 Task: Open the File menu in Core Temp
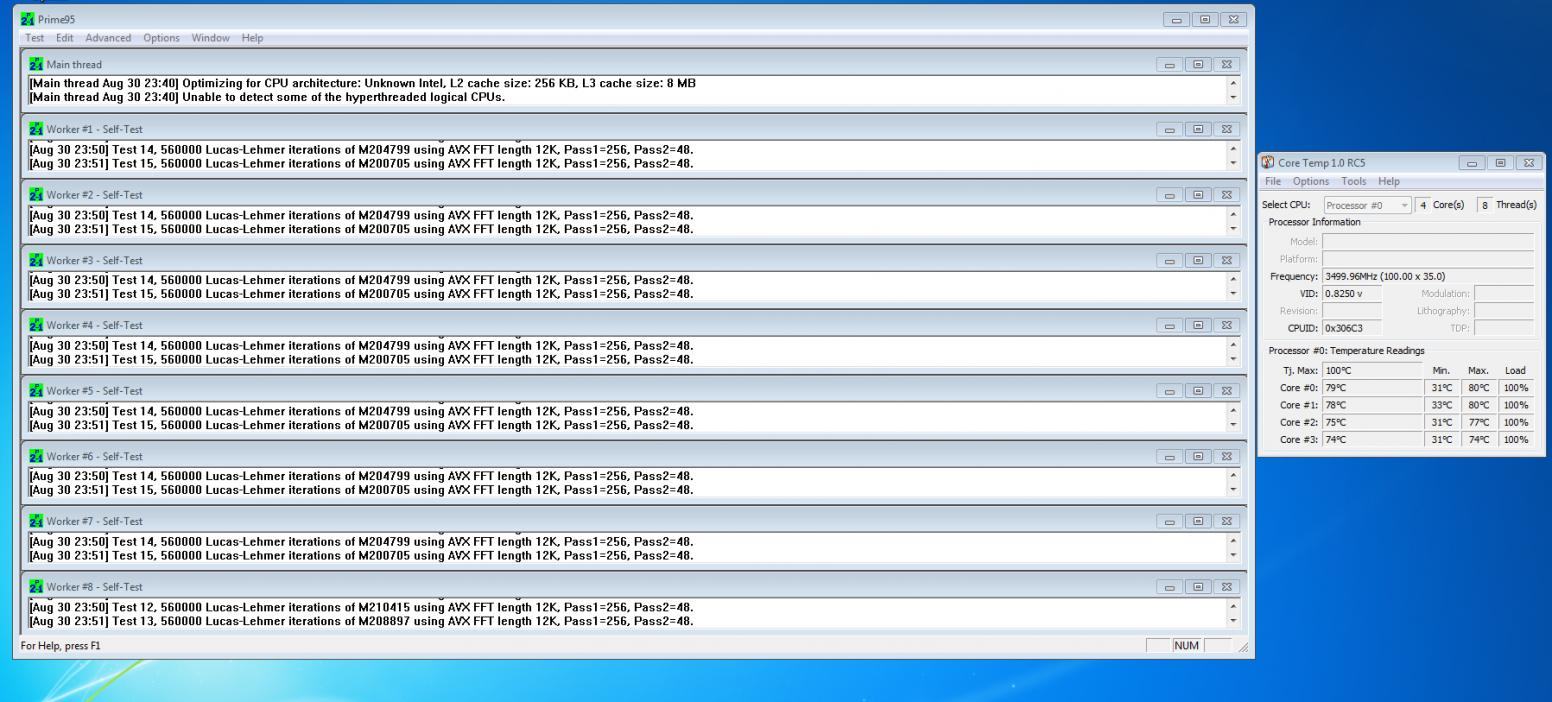(1273, 181)
